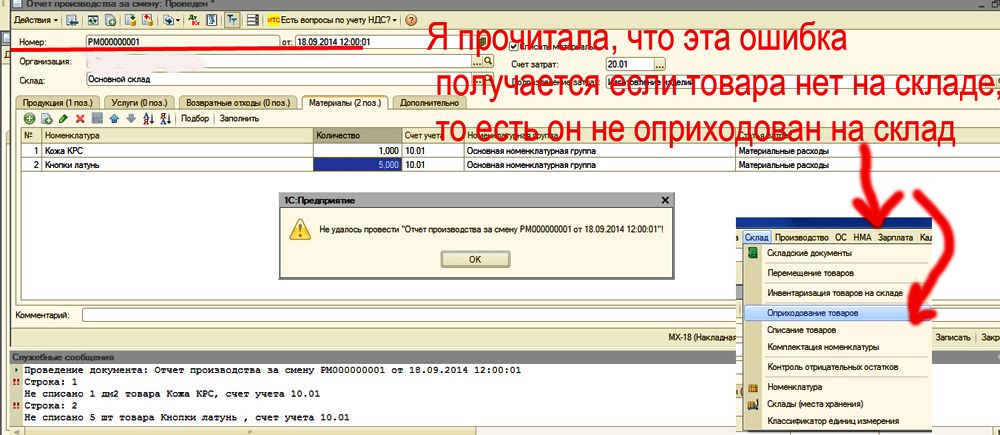Click the magnifier icon of Организация field
The height and width of the screenshot is (435, 1000).
(488, 61)
